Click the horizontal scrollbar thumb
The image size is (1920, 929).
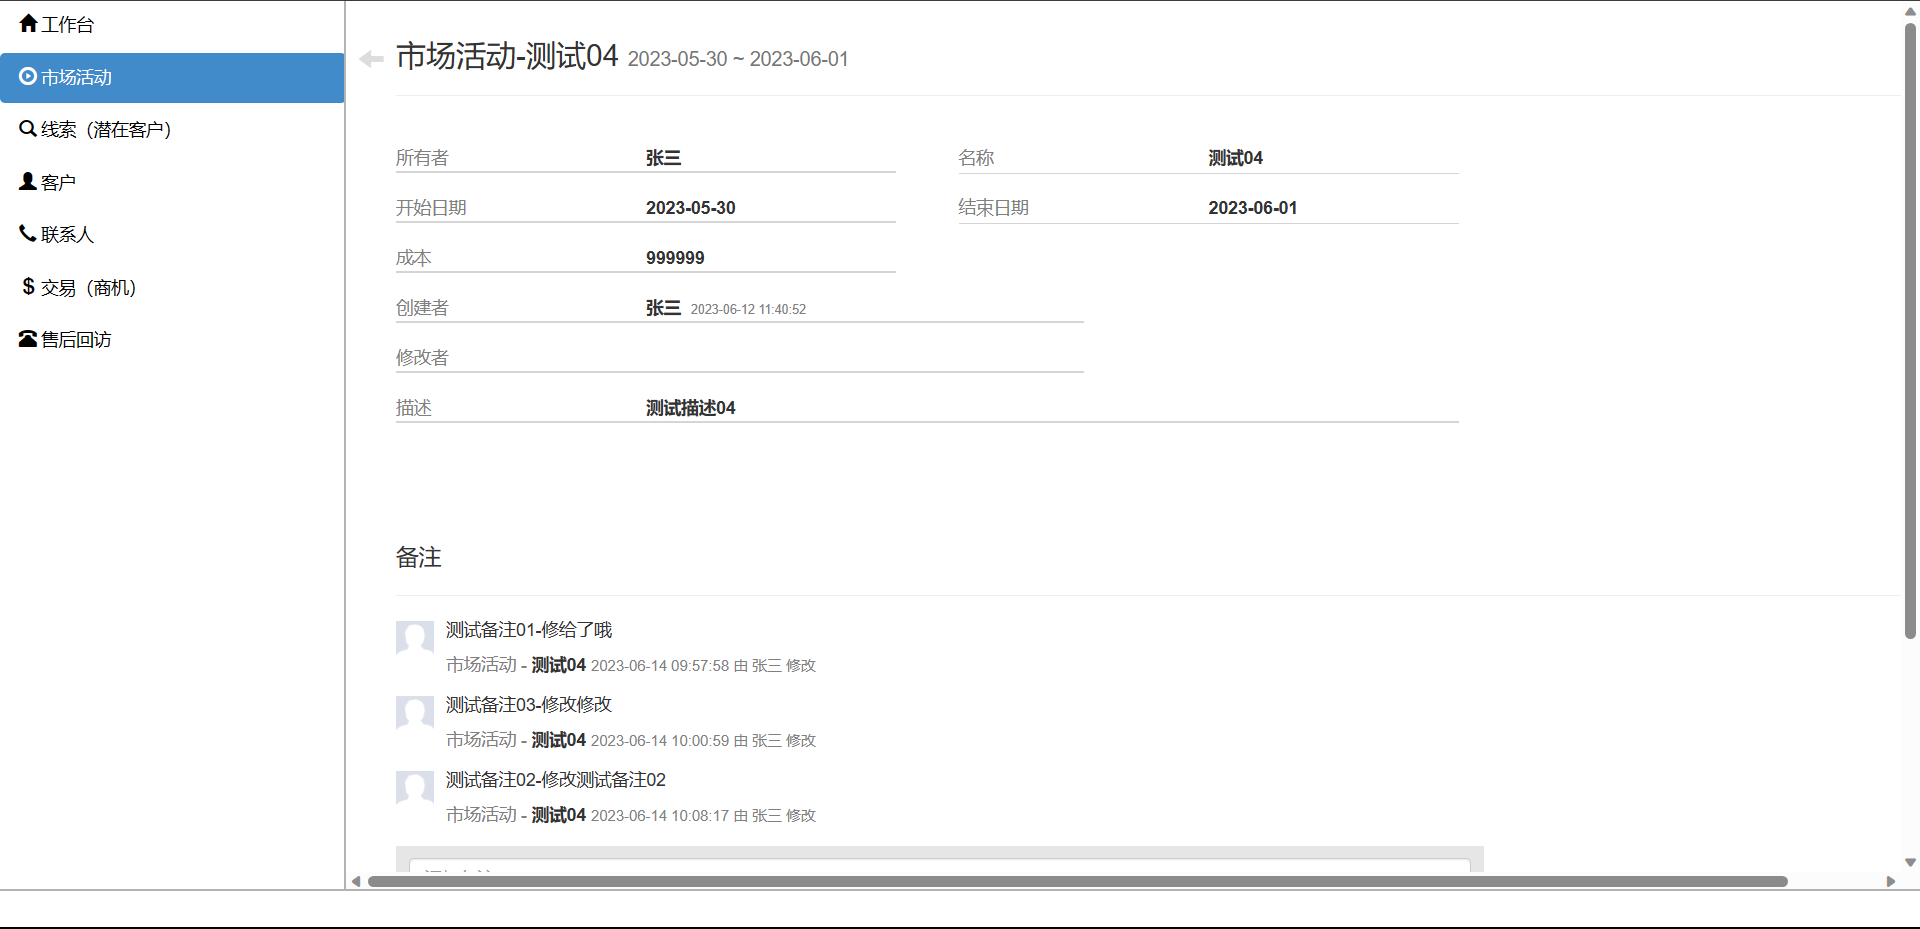click(1077, 881)
